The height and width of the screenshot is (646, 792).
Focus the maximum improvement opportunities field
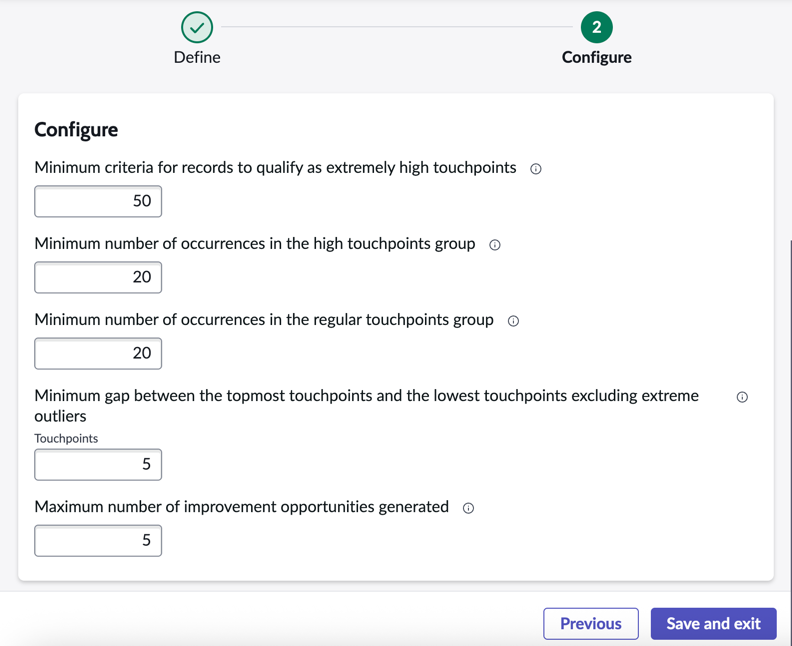[x=98, y=541]
